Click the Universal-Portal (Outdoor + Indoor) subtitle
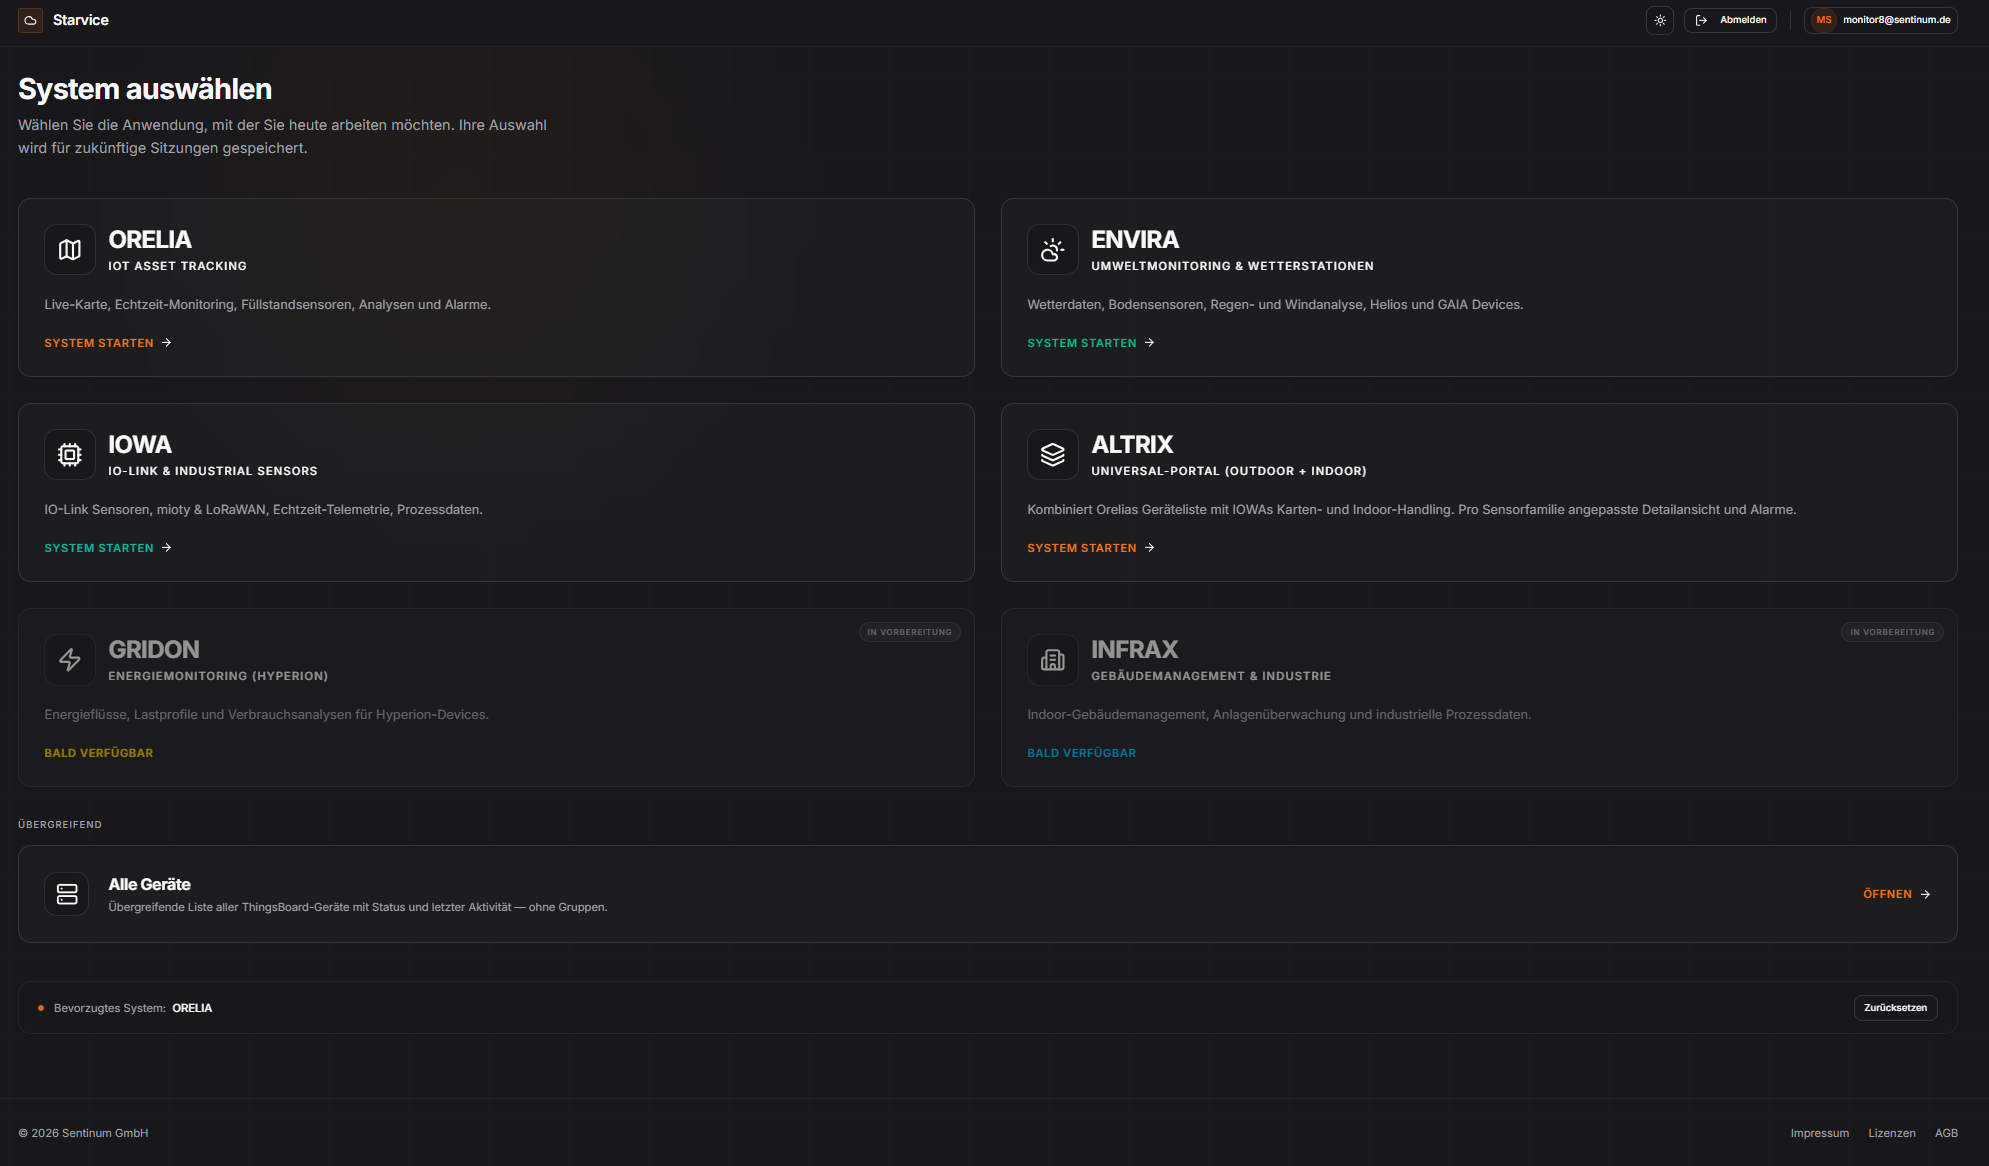 [x=1229, y=471]
